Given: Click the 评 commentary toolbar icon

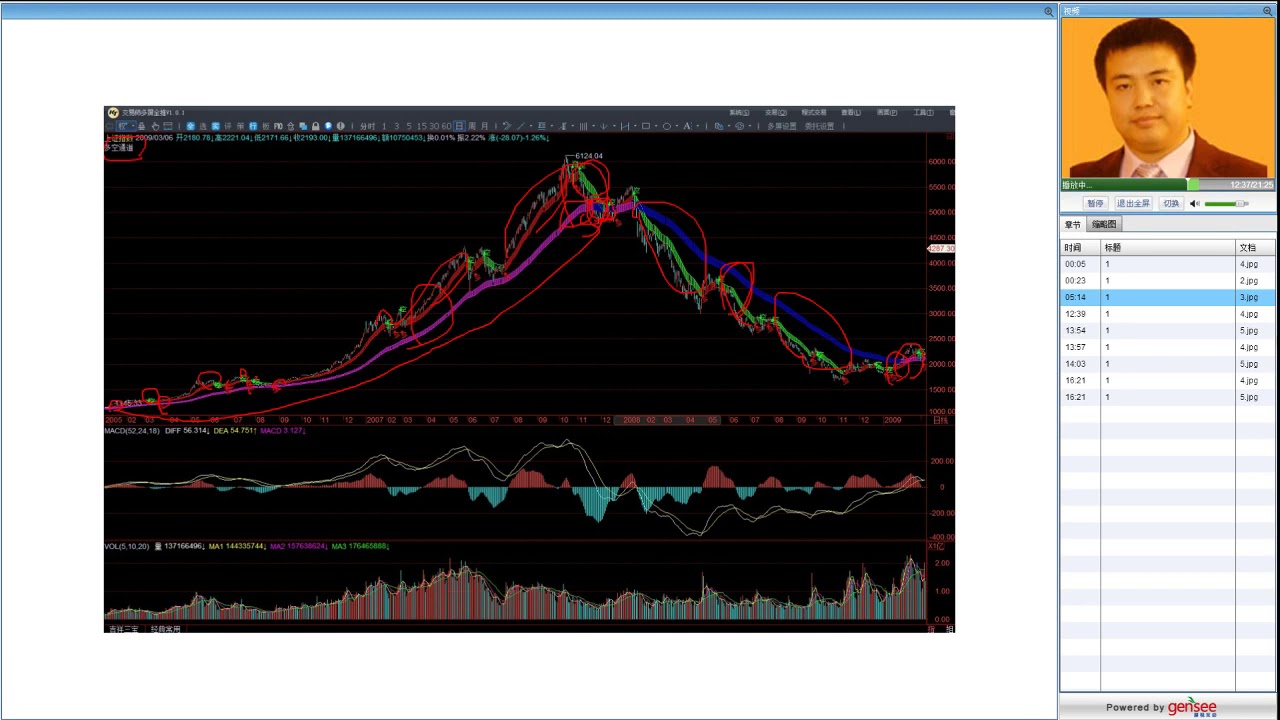Looking at the screenshot, I should [x=228, y=126].
